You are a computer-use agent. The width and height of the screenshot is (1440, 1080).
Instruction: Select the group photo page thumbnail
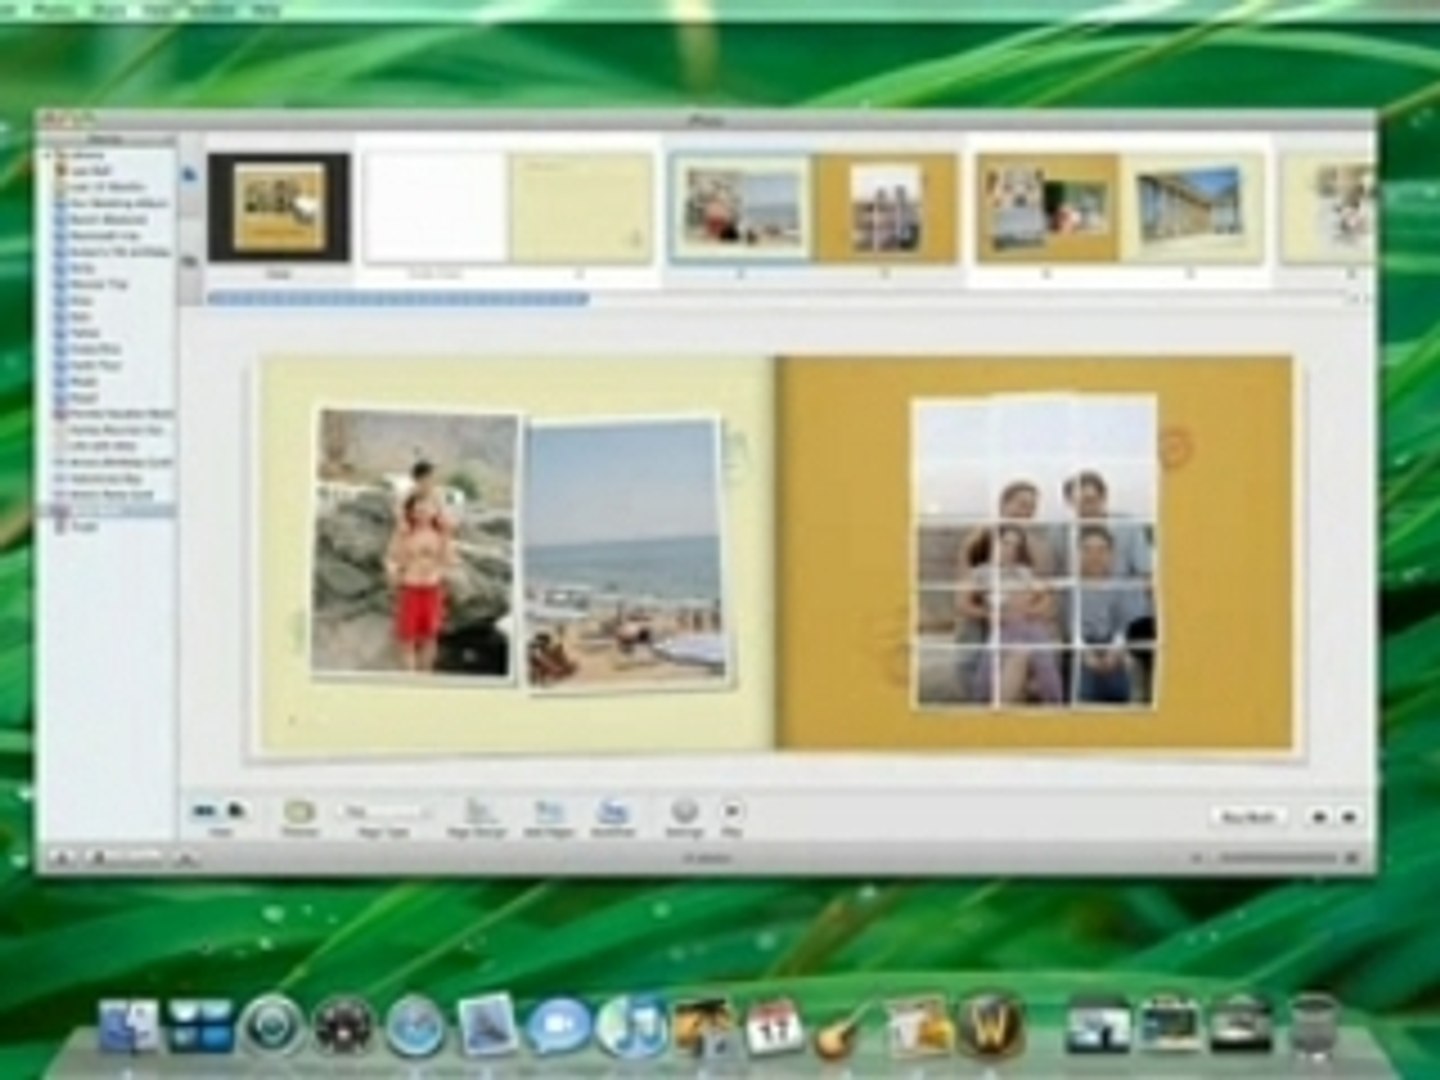pyautogui.click(x=886, y=209)
